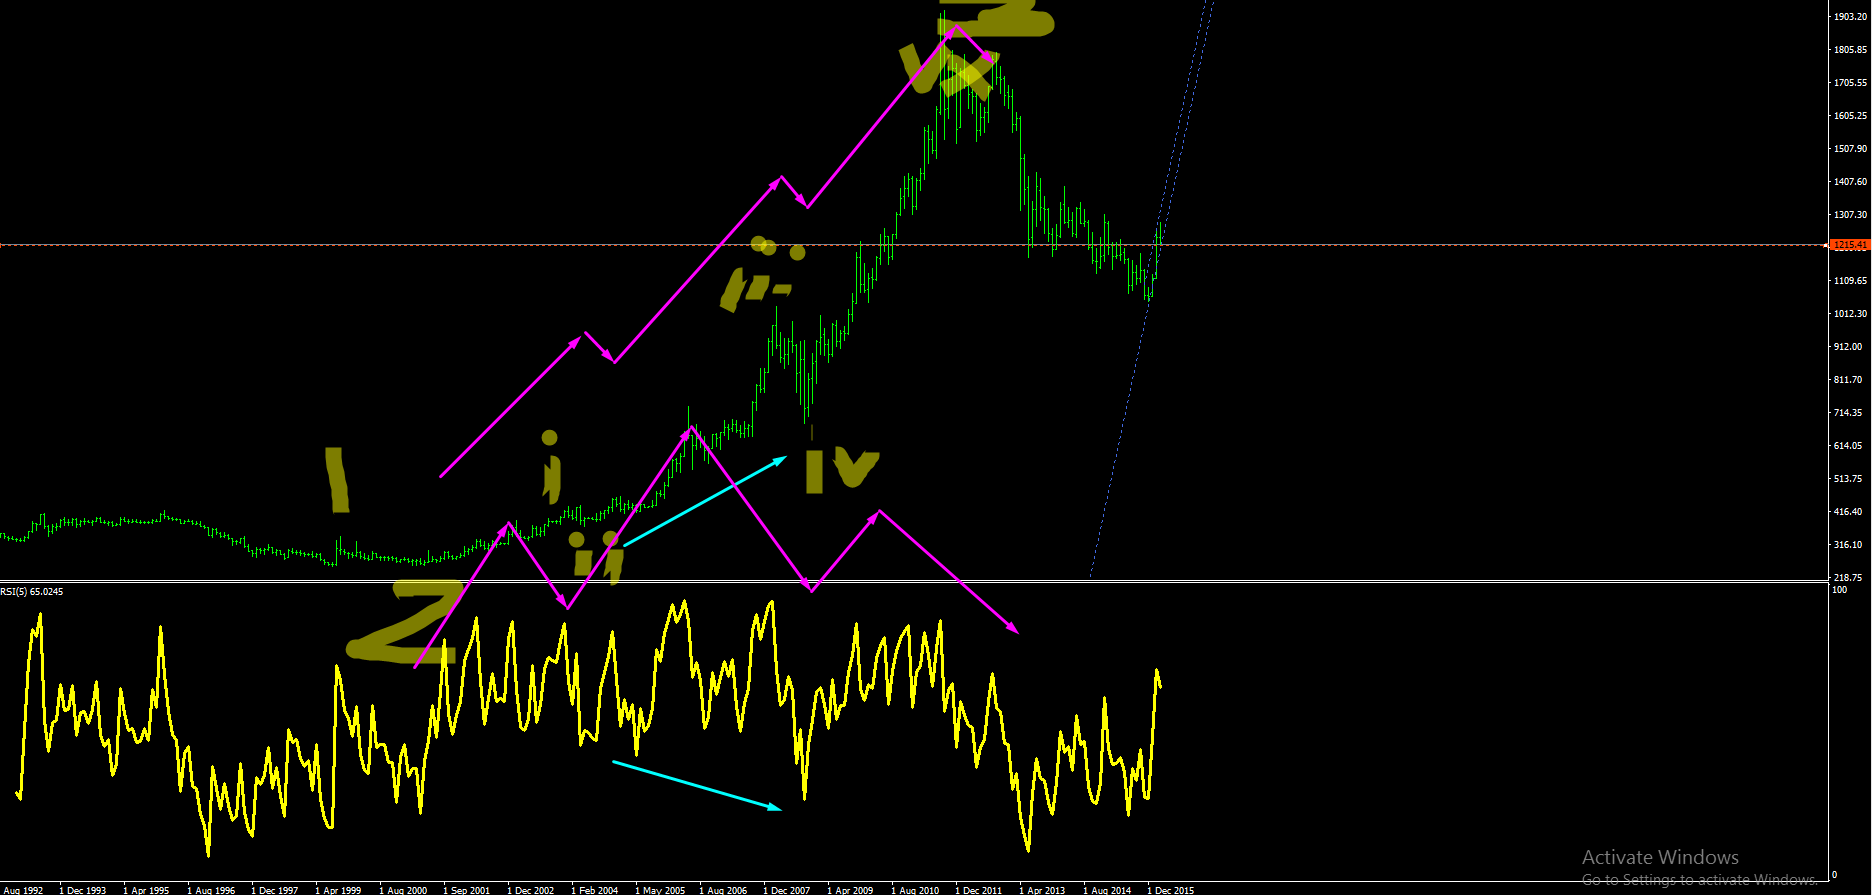
Task: Select the cyan downward arrow in RSI pane
Action: pyautogui.click(x=697, y=786)
